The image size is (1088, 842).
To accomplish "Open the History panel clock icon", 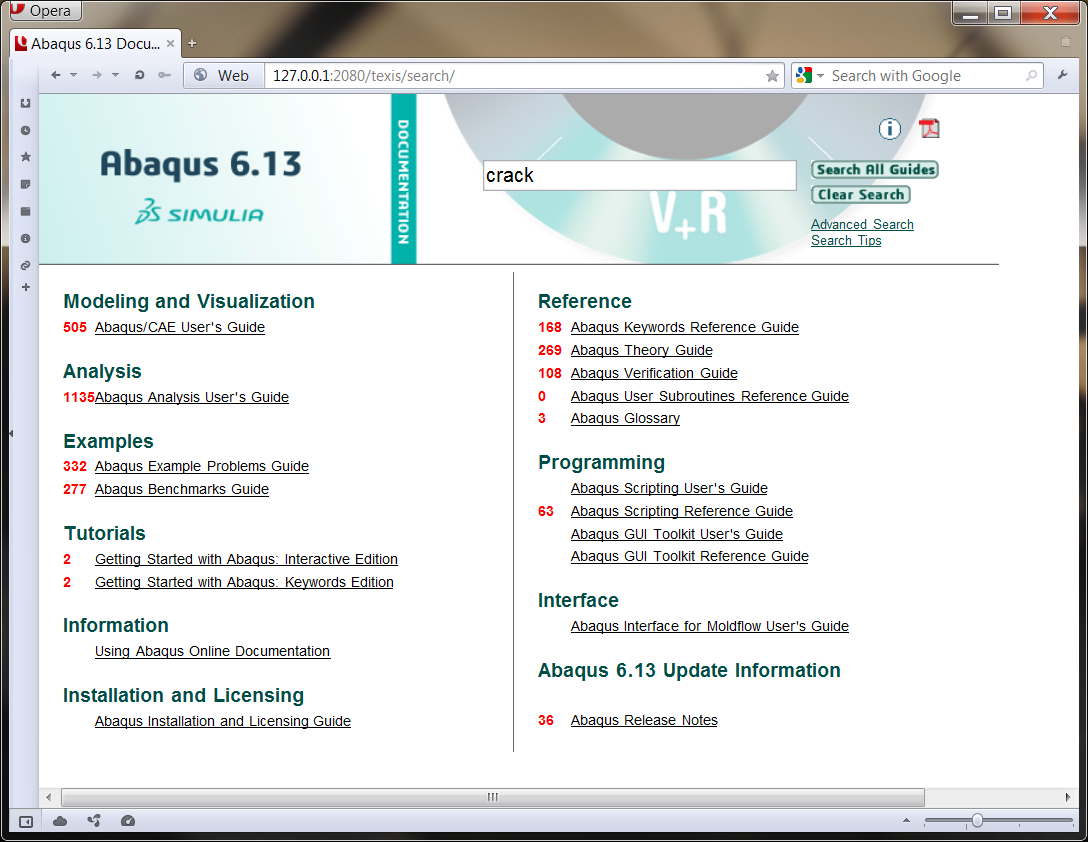I will coord(26,130).
